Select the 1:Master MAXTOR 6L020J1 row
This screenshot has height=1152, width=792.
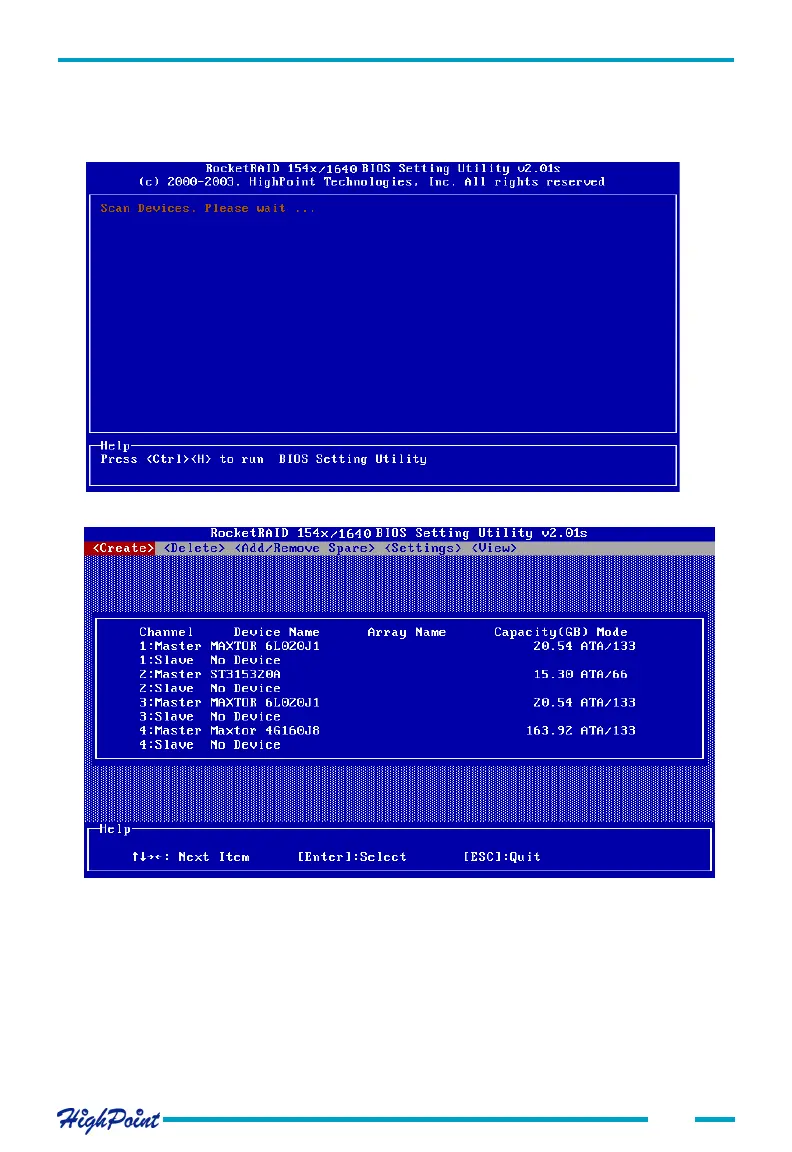click(387, 646)
